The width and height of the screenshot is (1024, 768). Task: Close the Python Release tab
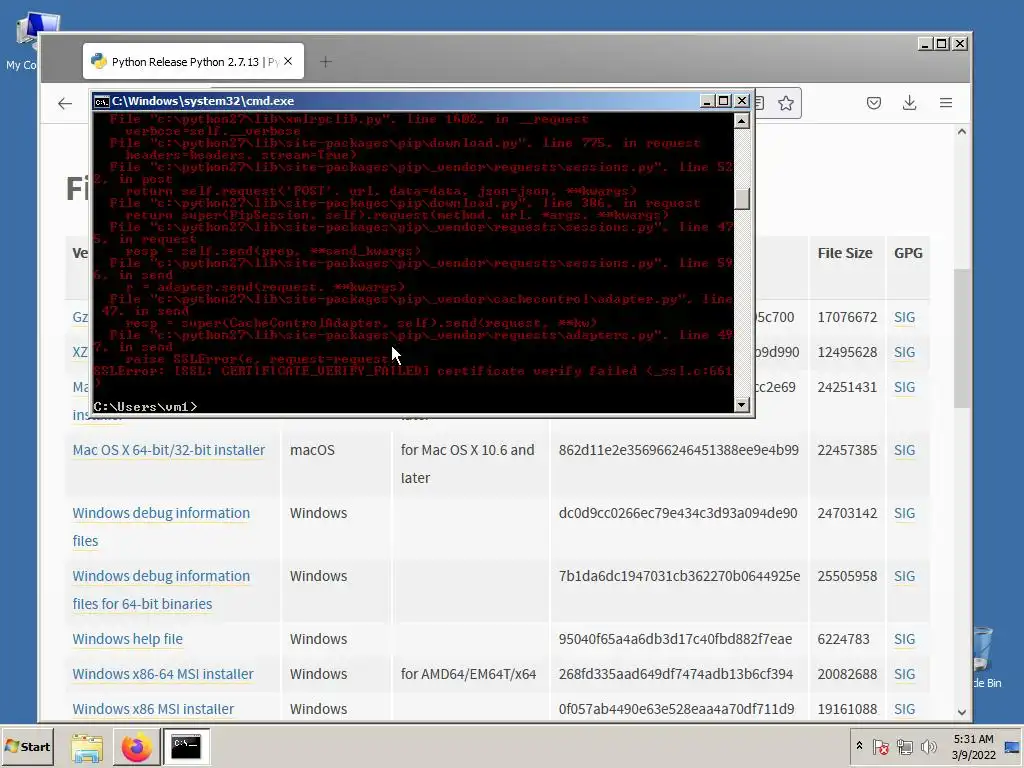click(288, 61)
